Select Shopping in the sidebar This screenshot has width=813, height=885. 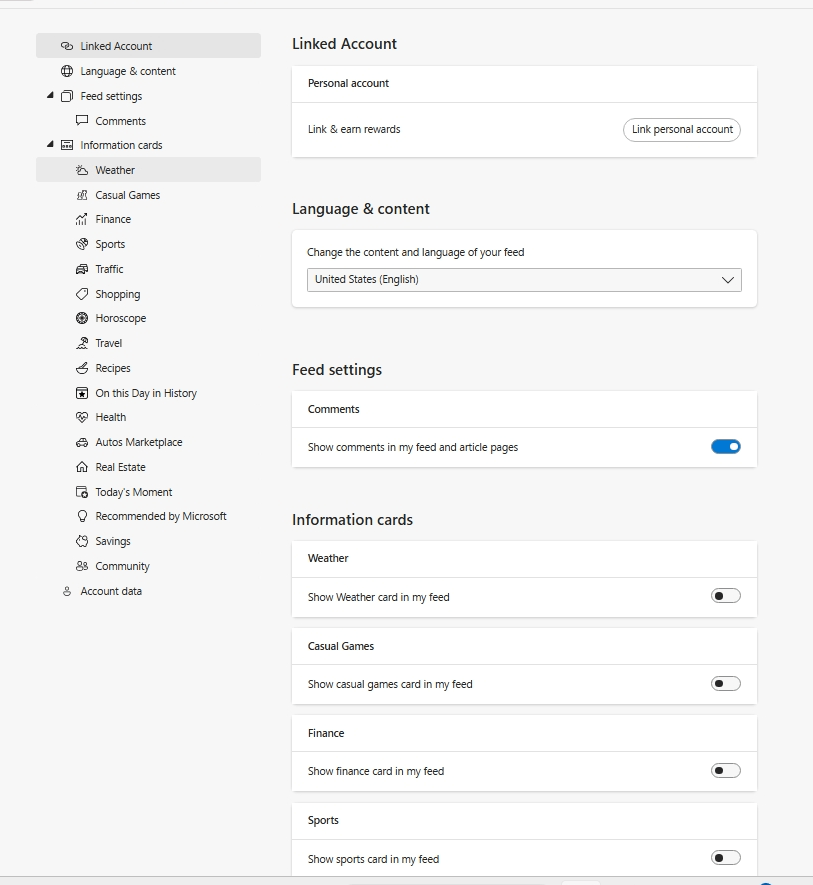[x=117, y=295]
